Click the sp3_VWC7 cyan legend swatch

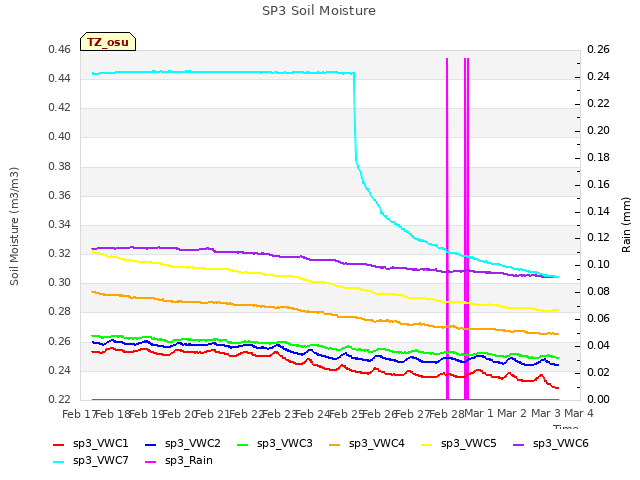(x=59, y=462)
